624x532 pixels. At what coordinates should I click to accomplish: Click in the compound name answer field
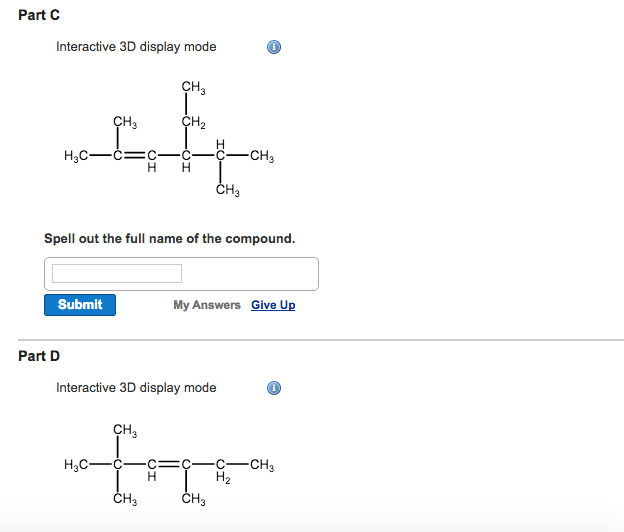click(x=117, y=273)
